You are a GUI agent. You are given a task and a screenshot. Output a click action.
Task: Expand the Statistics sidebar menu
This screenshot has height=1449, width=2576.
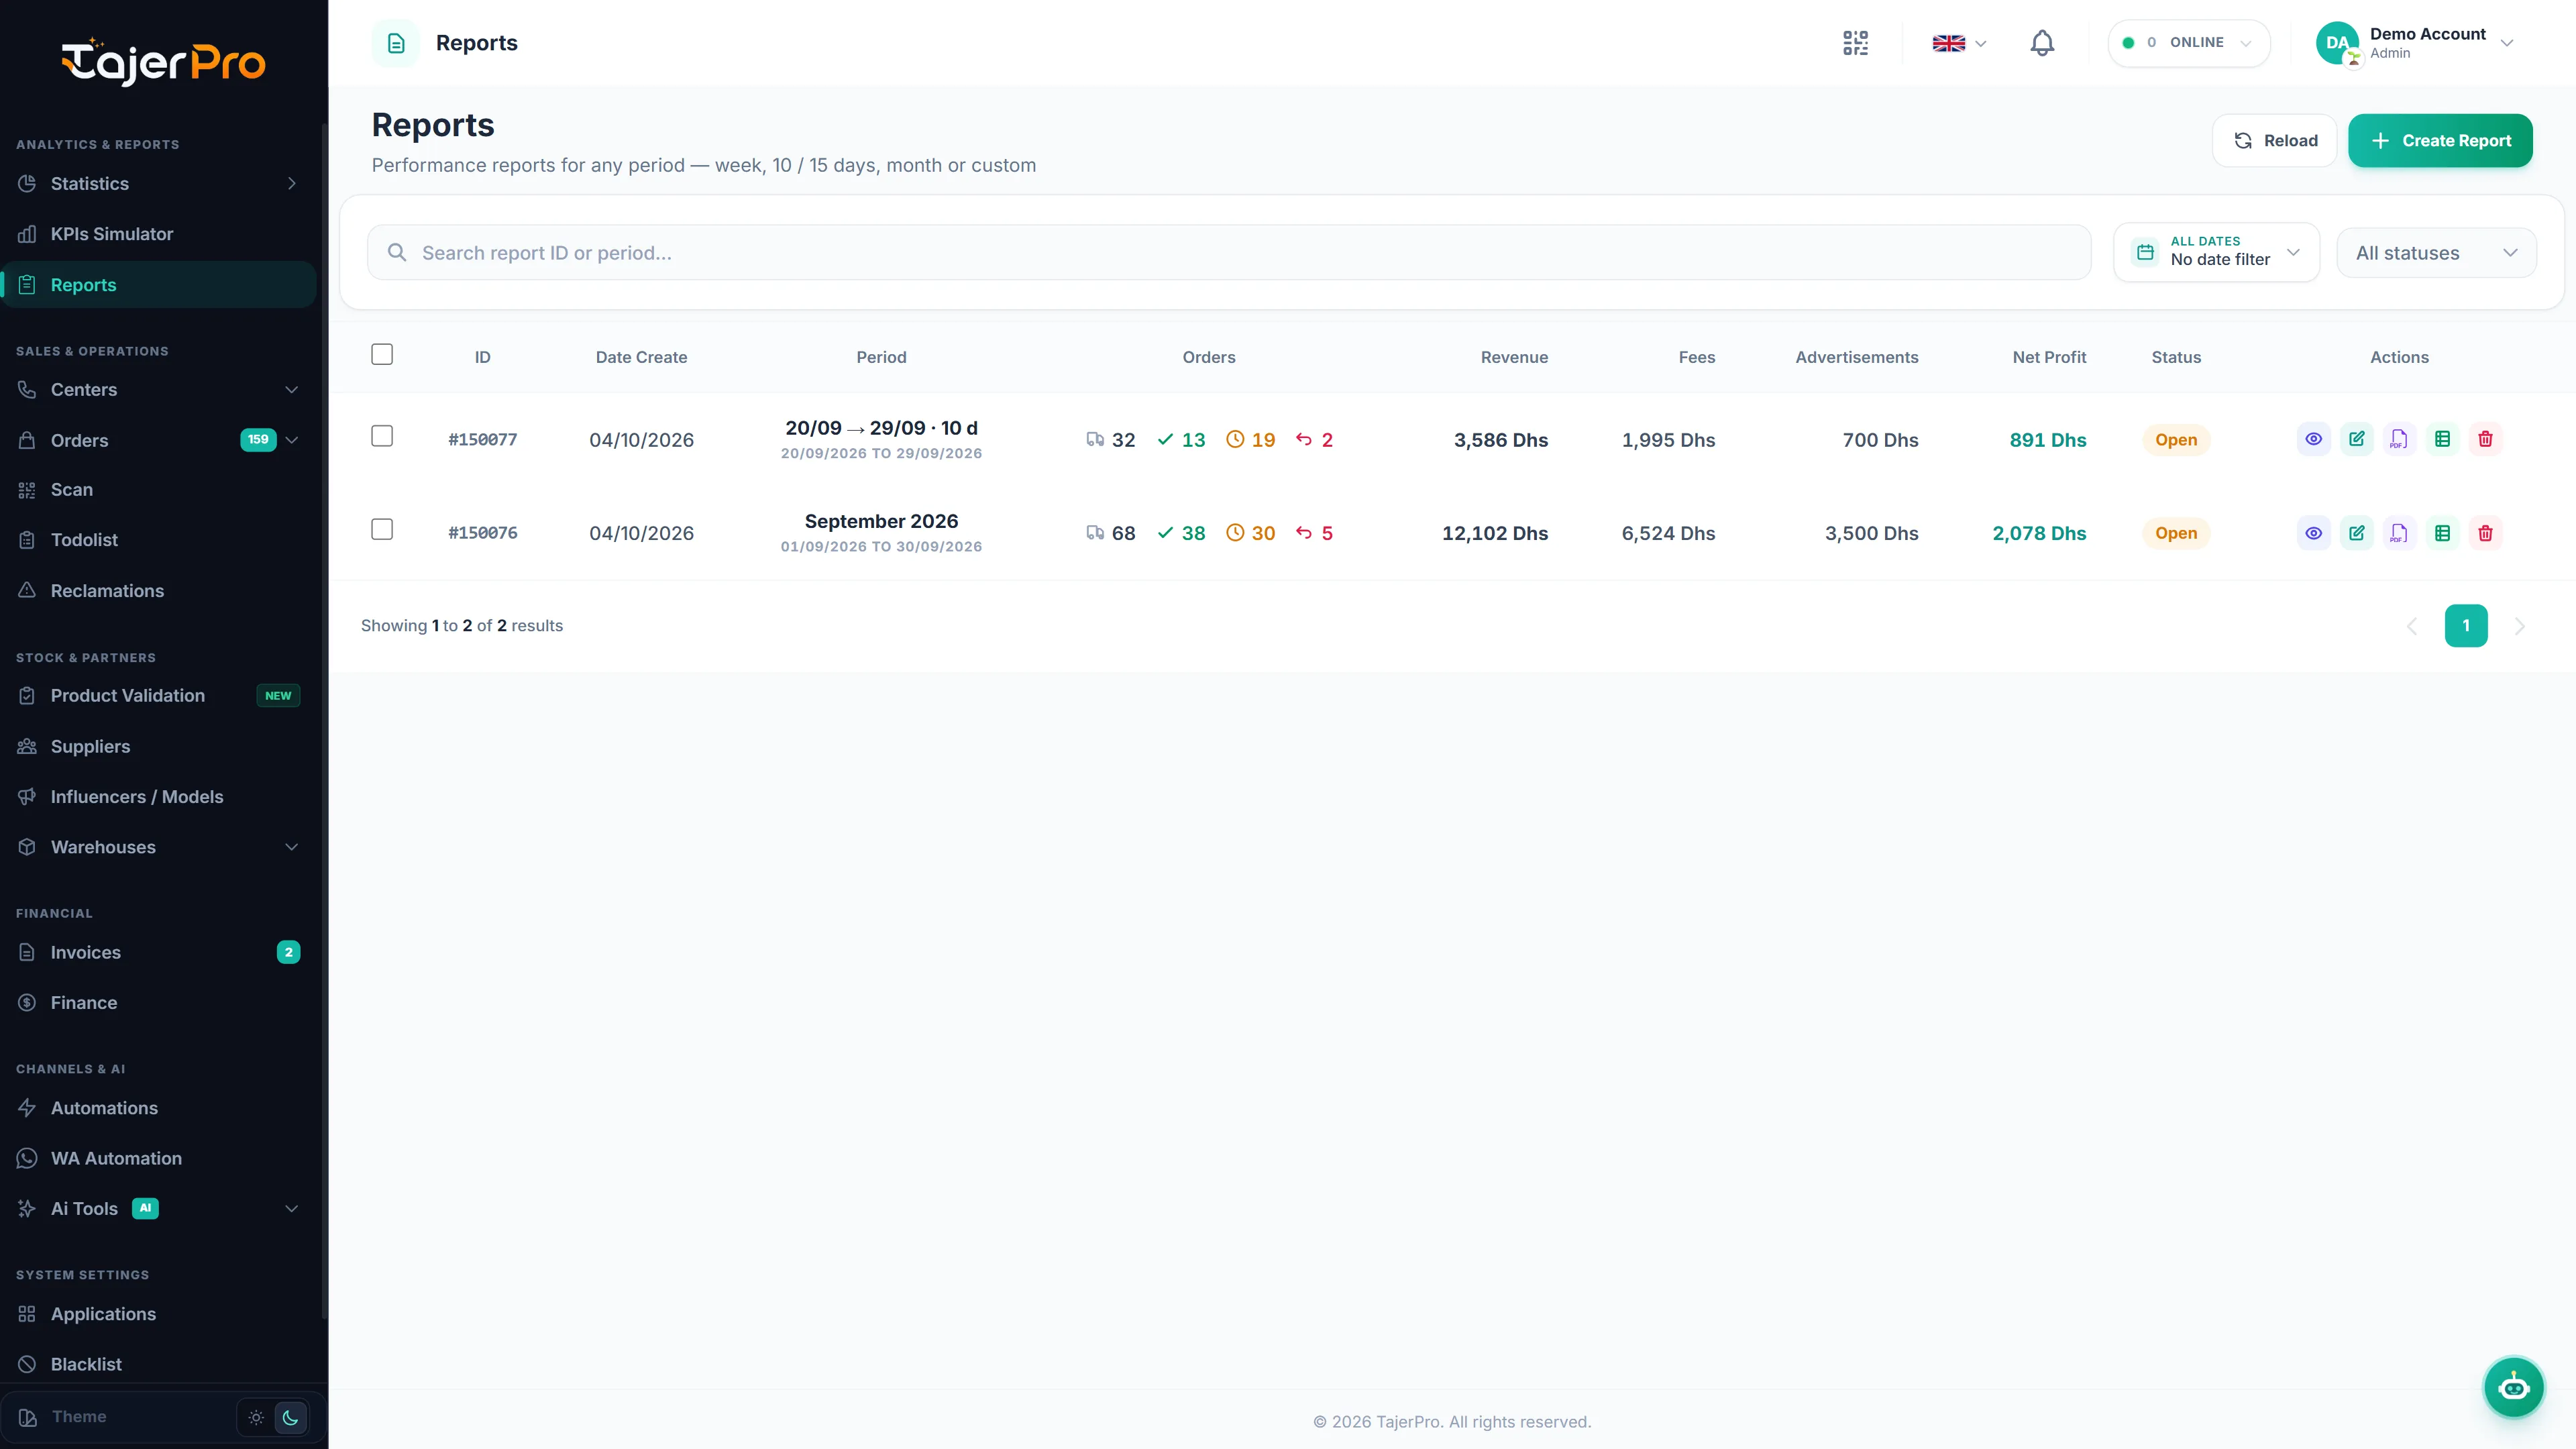click(158, 184)
